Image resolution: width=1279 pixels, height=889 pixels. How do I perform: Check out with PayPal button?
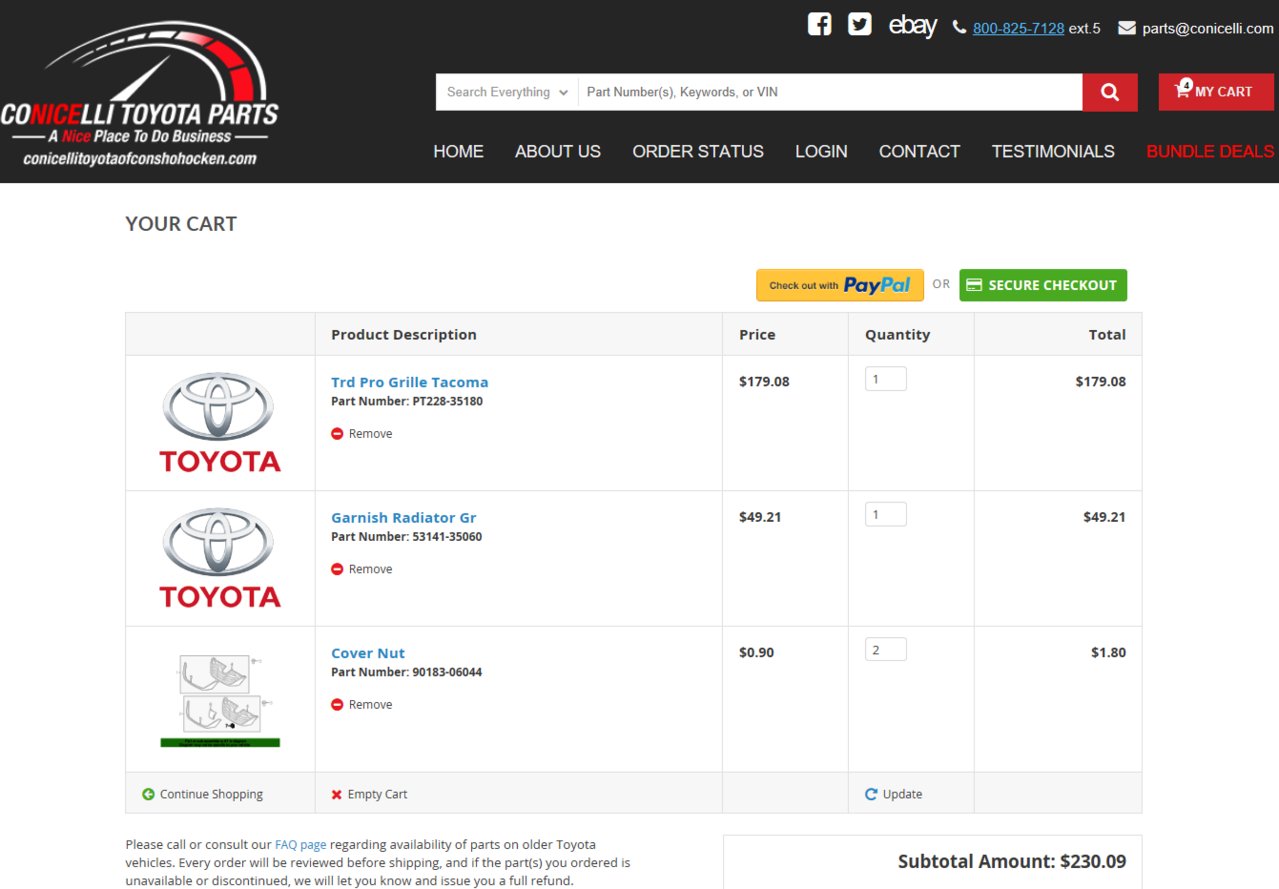pyautogui.click(x=840, y=285)
